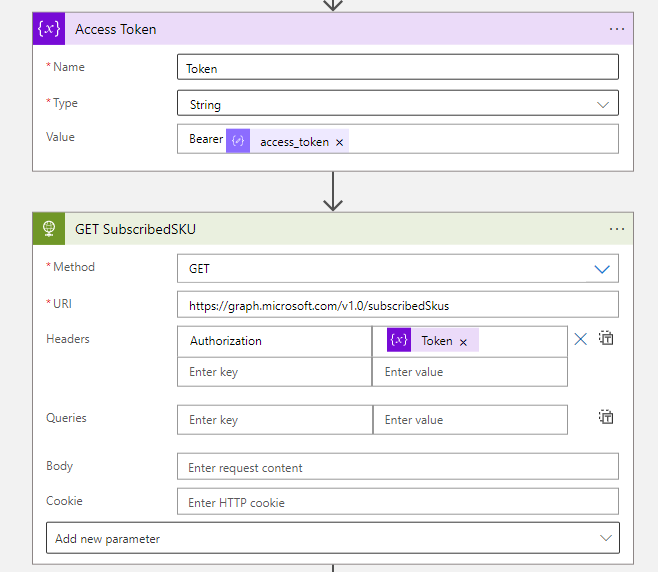Viewport: 658px width, 572px height.
Task: Click the empty Headers Enter value field
Action: (x=470, y=372)
